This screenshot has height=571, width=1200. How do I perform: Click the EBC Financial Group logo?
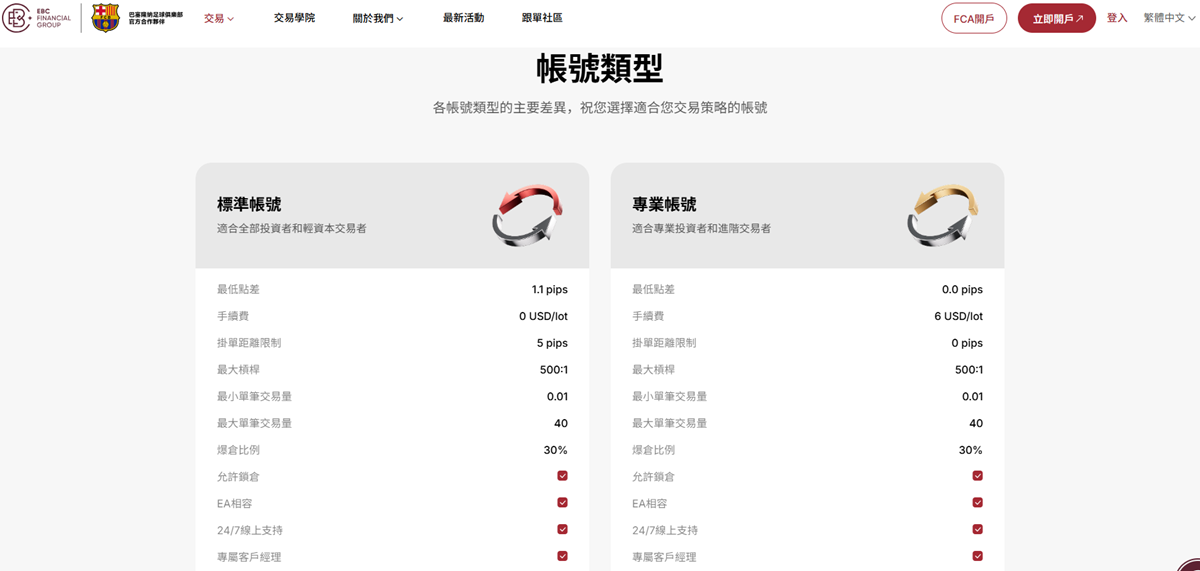click(36, 18)
